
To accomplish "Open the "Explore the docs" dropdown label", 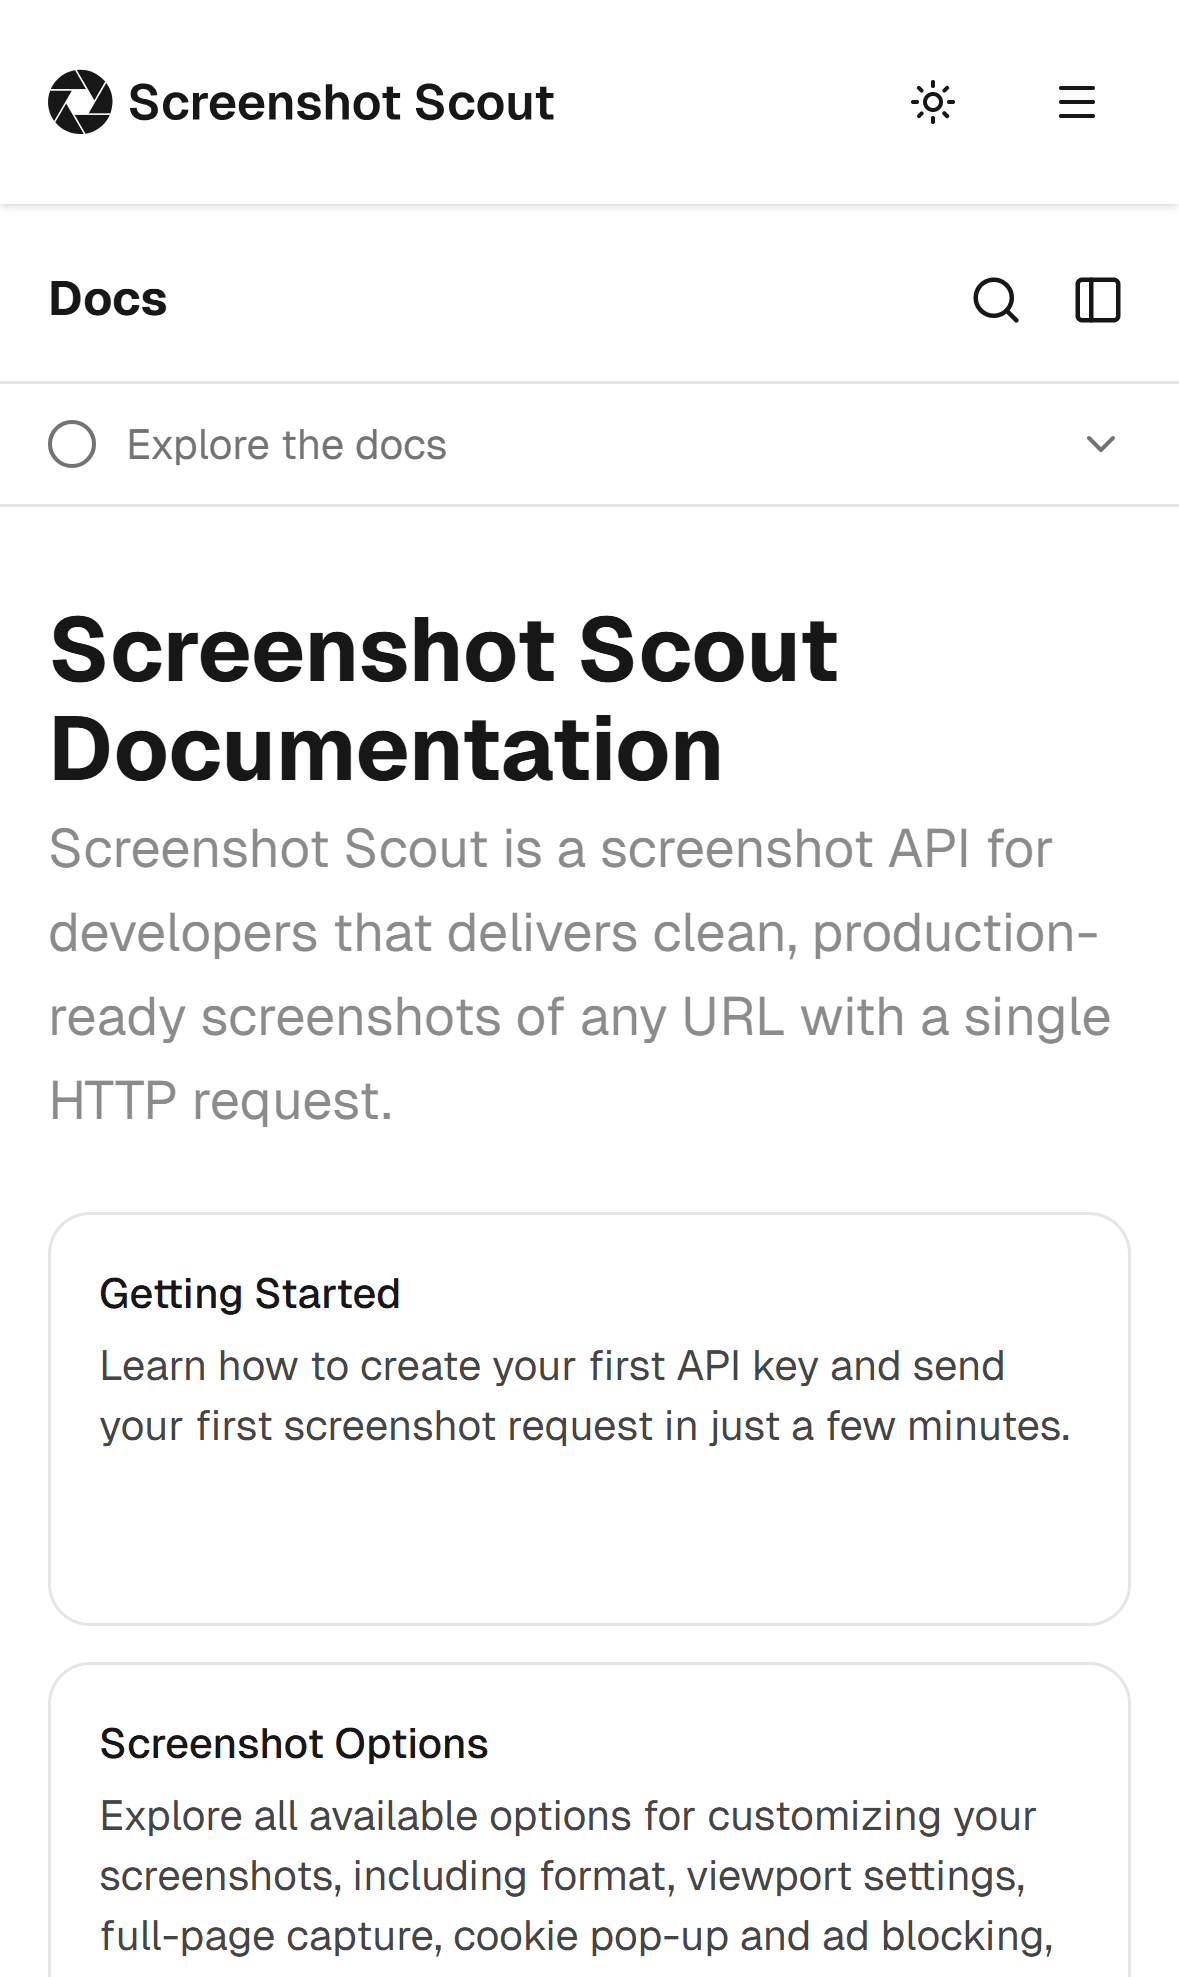I will tap(287, 445).
